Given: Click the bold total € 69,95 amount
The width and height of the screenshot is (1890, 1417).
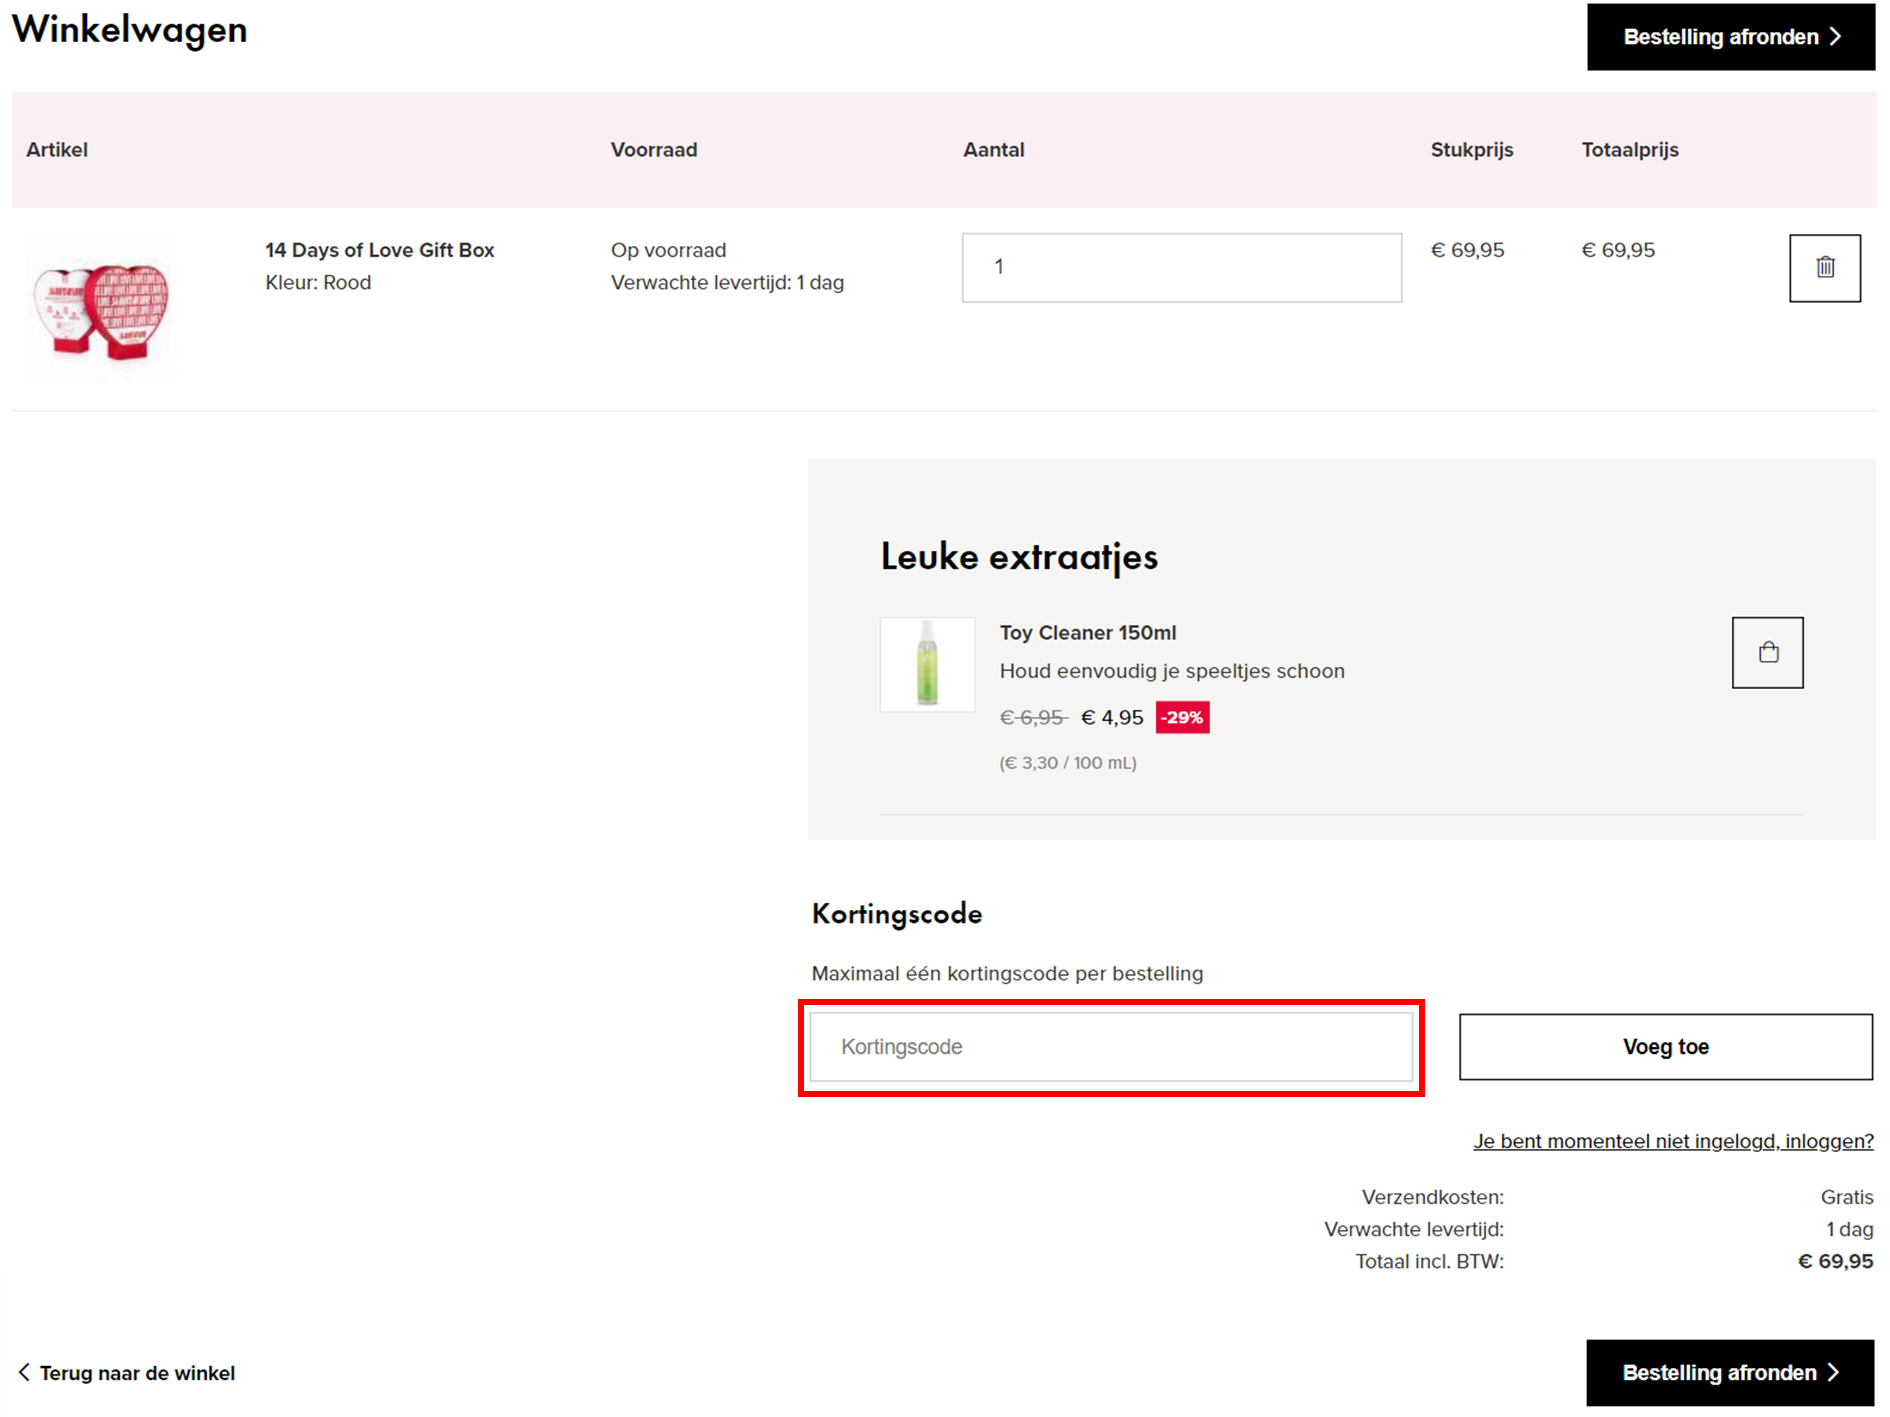Looking at the screenshot, I should 1835,1262.
